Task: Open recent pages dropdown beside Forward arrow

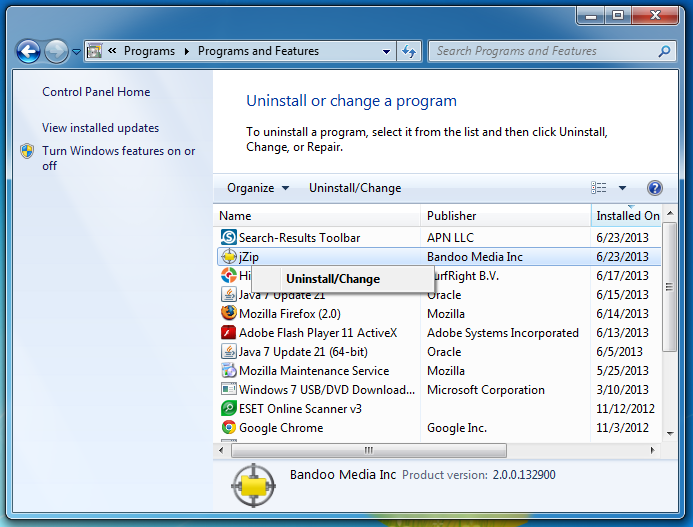Action: 76,52
